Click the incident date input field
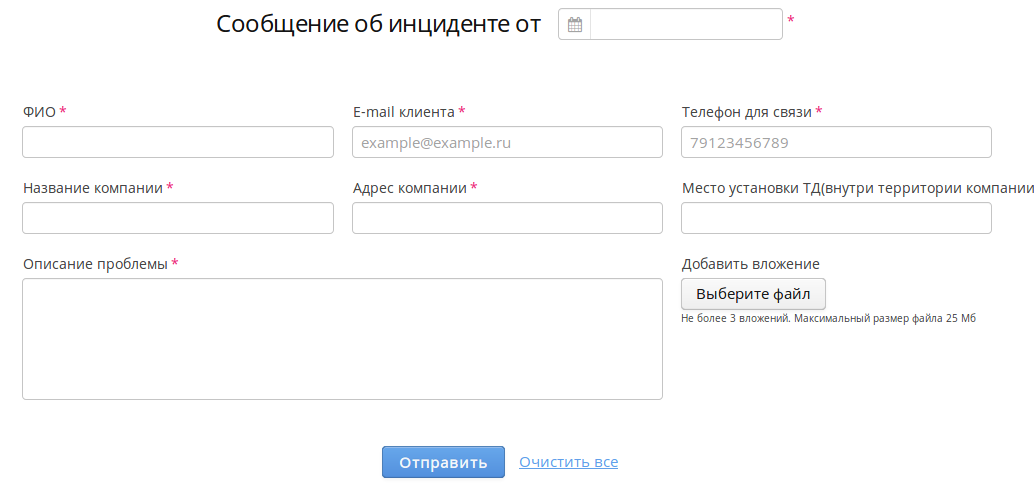 coord(686,25)
